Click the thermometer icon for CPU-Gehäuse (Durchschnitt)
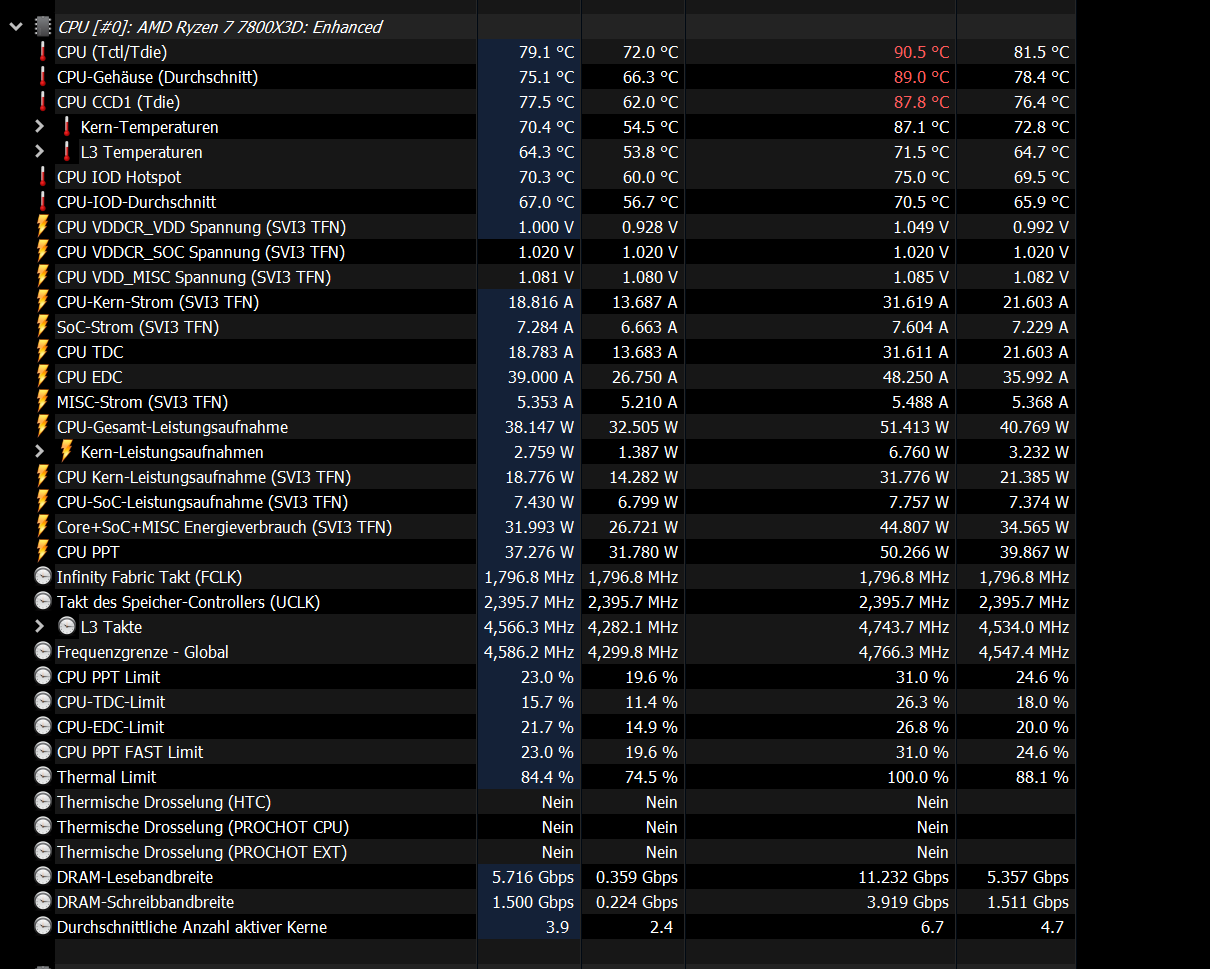Image resolution: width=1210 pixels, height=969 pixels. 43,77
